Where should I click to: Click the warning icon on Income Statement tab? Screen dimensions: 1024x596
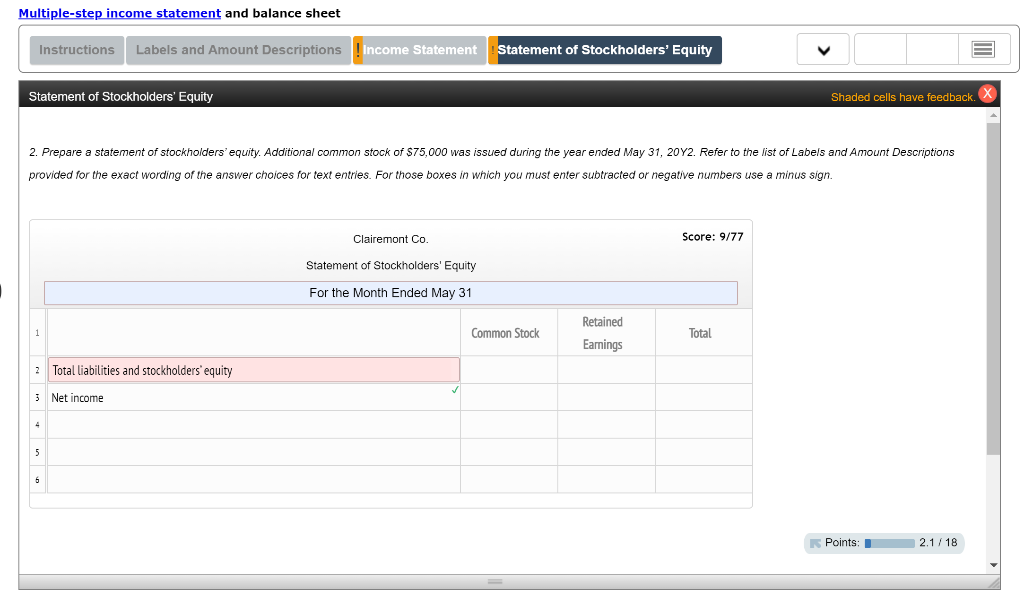358,50
